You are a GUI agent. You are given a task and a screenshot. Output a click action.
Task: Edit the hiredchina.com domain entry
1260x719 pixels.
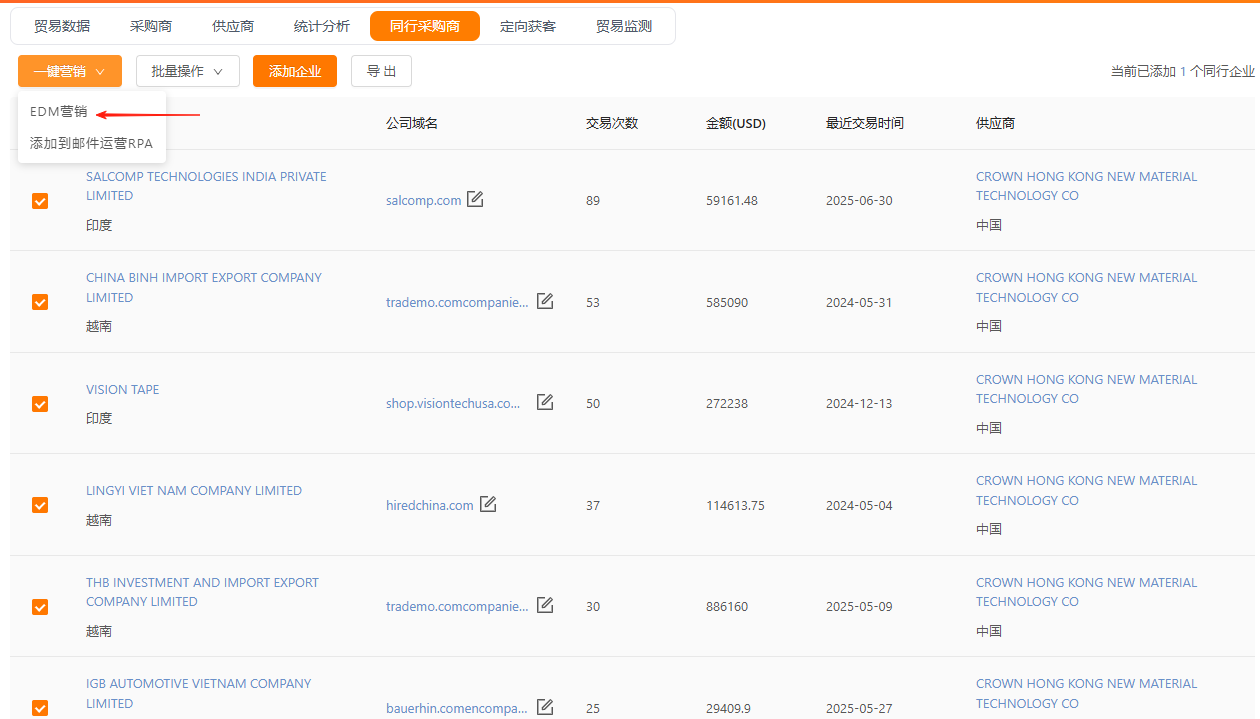[488, 504]
